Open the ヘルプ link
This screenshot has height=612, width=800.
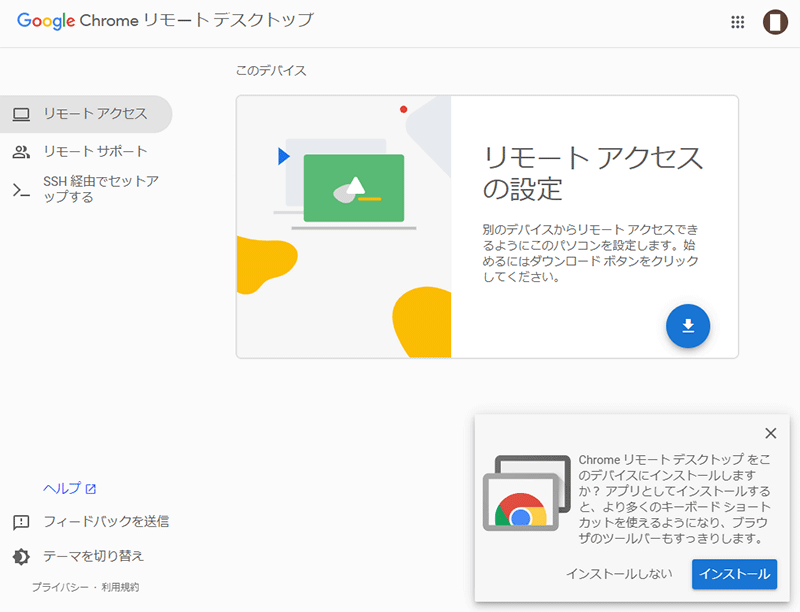coord(62,488)
